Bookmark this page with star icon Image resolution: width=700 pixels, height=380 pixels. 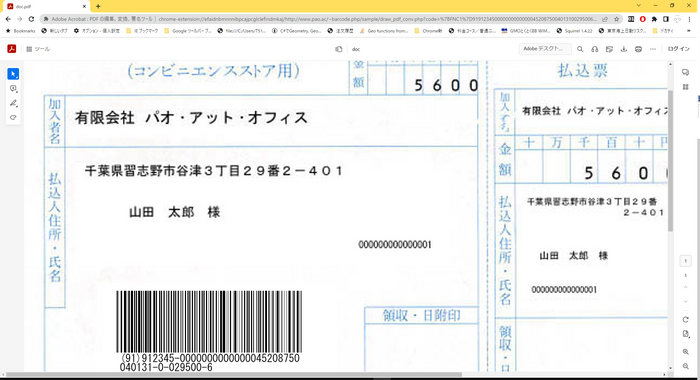pos(617,19)
